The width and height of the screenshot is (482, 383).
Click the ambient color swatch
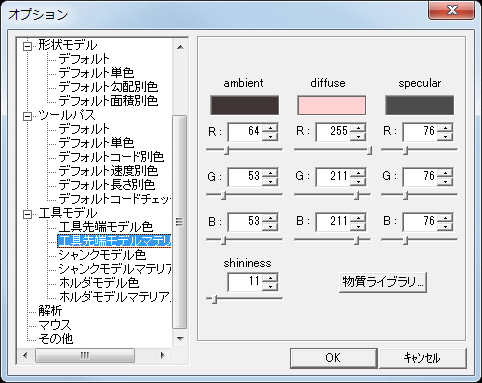pos(244,105)
